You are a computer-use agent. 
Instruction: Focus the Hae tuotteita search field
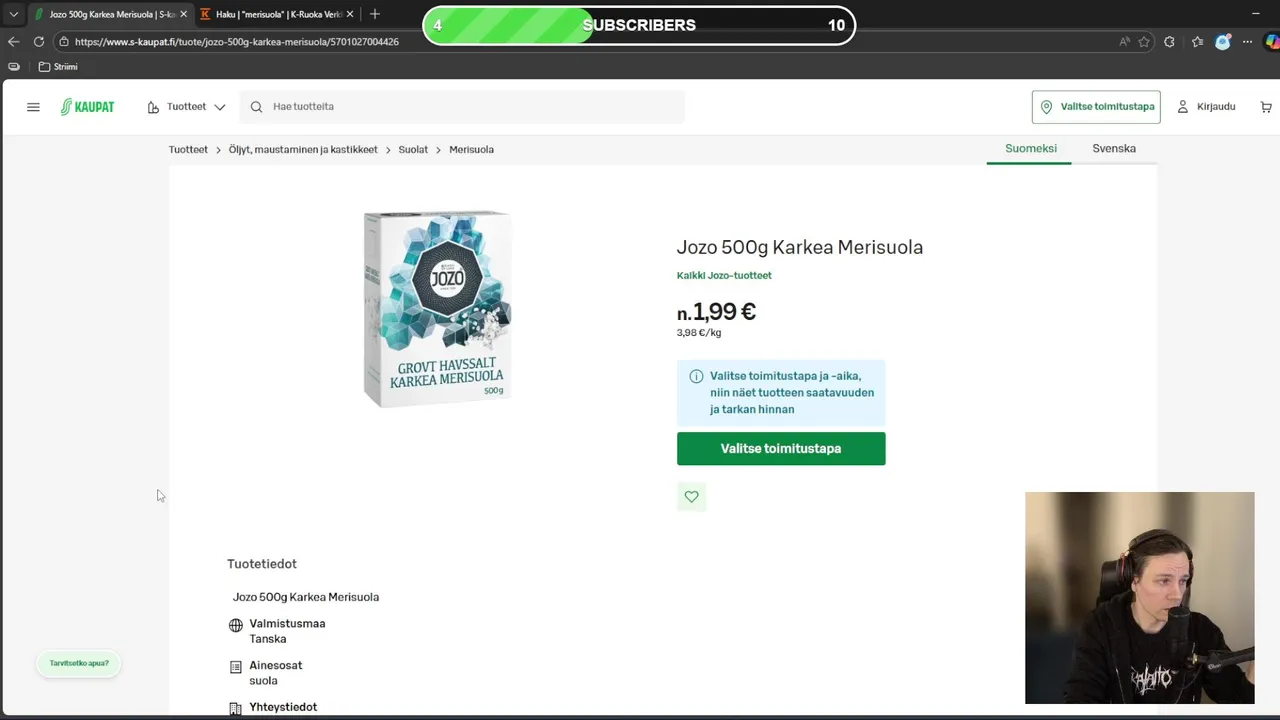(462, 107)
